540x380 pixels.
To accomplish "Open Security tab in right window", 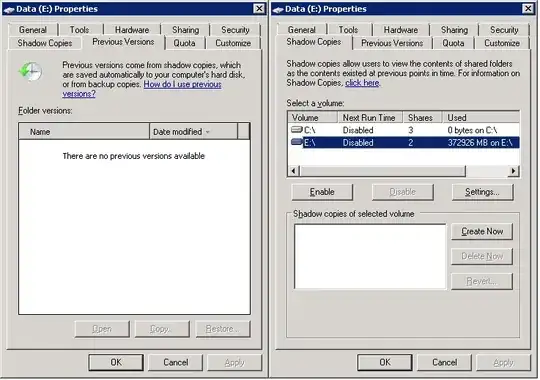I will coord(504,30).
